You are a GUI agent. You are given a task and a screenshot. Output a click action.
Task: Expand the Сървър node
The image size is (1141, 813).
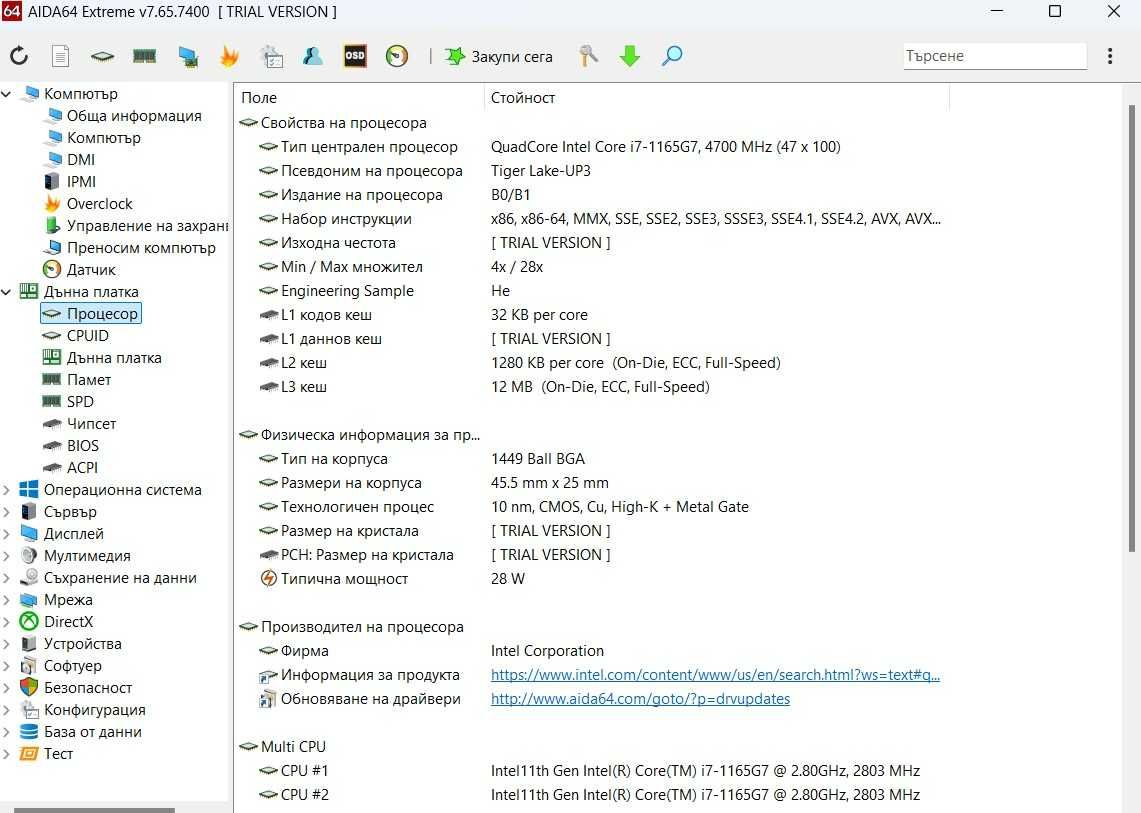[x=7, y=512]
